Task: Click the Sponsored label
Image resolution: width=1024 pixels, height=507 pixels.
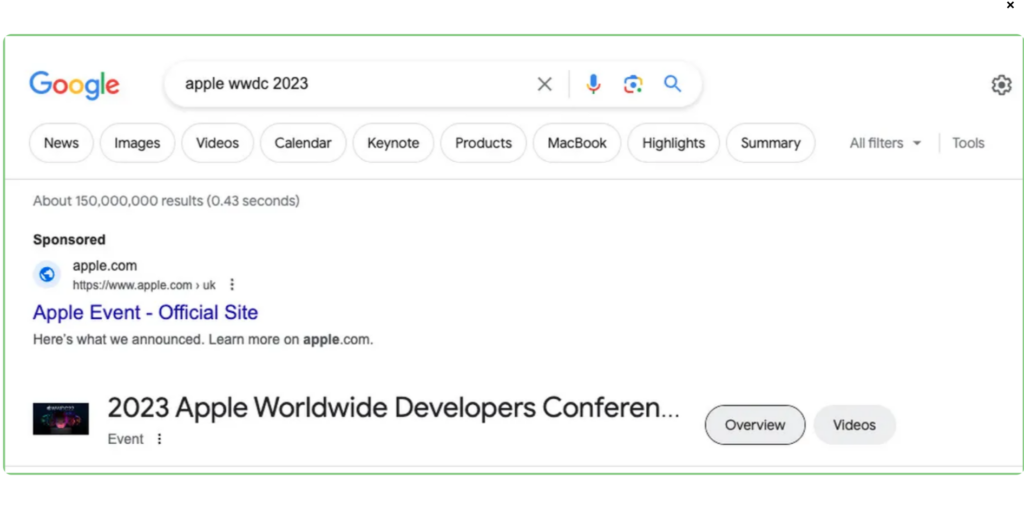Action: coord(69,240)
